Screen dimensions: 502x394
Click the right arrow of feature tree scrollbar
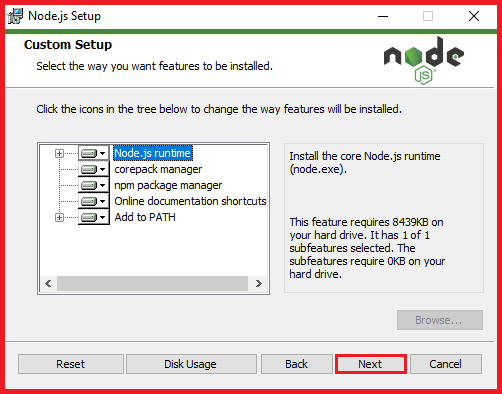click(x=259, y=283)
